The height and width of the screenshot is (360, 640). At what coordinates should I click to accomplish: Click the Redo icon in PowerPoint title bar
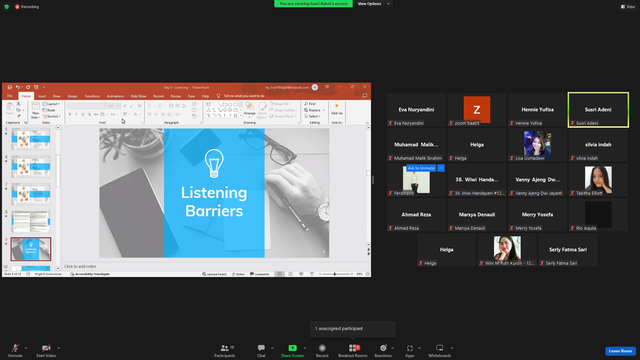click(28, 87)
